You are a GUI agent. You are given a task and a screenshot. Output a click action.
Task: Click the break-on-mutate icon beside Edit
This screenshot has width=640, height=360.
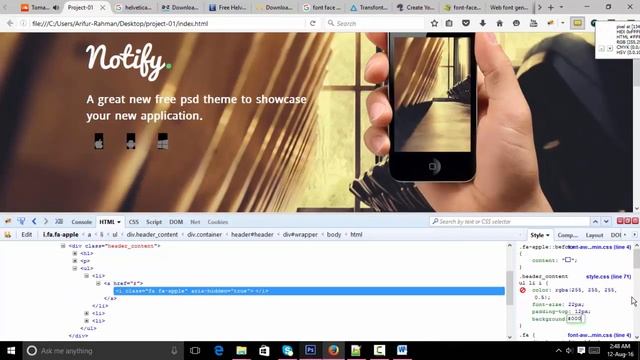(8, 235)
